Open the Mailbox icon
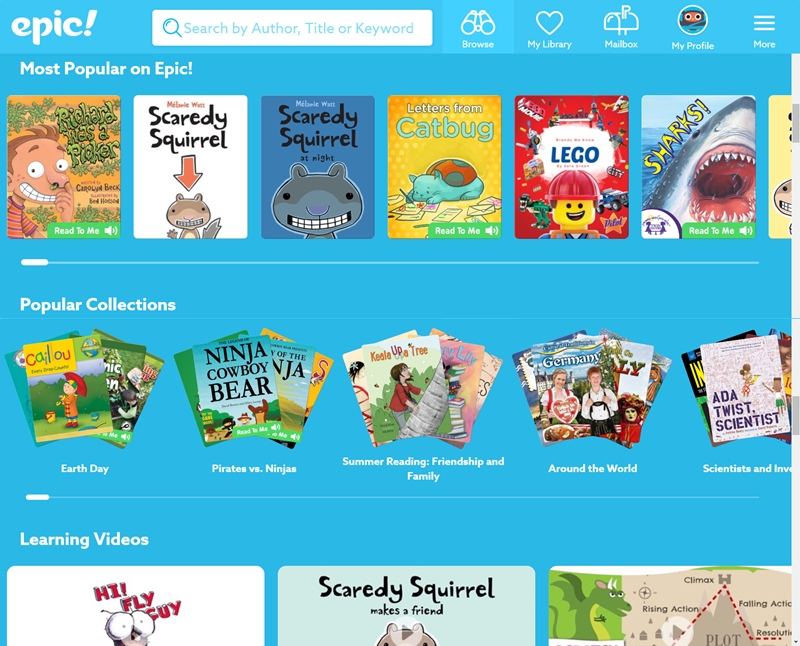 tap(621, 21)
